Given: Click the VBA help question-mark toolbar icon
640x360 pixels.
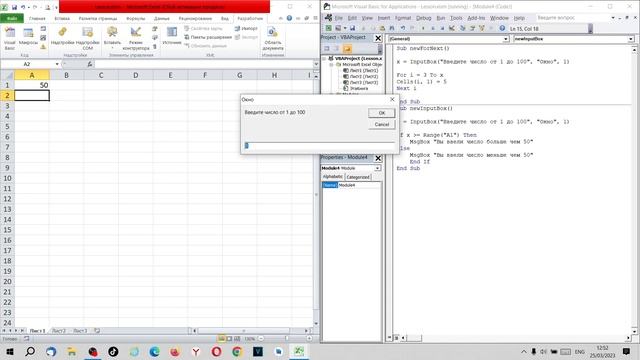Looking at the screenshot, I should 502,28.
